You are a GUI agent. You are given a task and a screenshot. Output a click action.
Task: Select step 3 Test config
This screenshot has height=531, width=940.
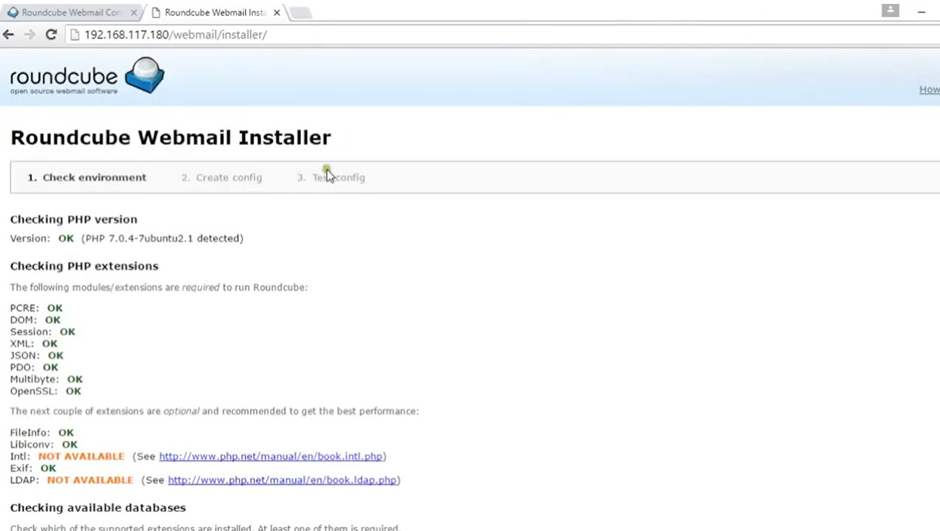tap(331, 177)
